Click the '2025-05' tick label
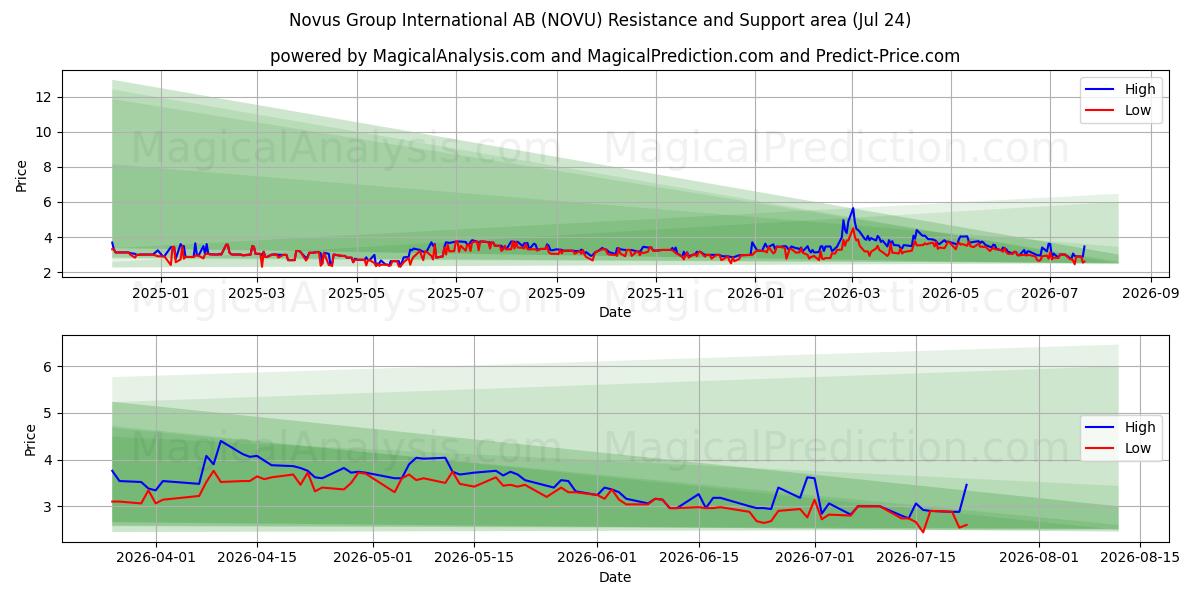 [356, 293]
